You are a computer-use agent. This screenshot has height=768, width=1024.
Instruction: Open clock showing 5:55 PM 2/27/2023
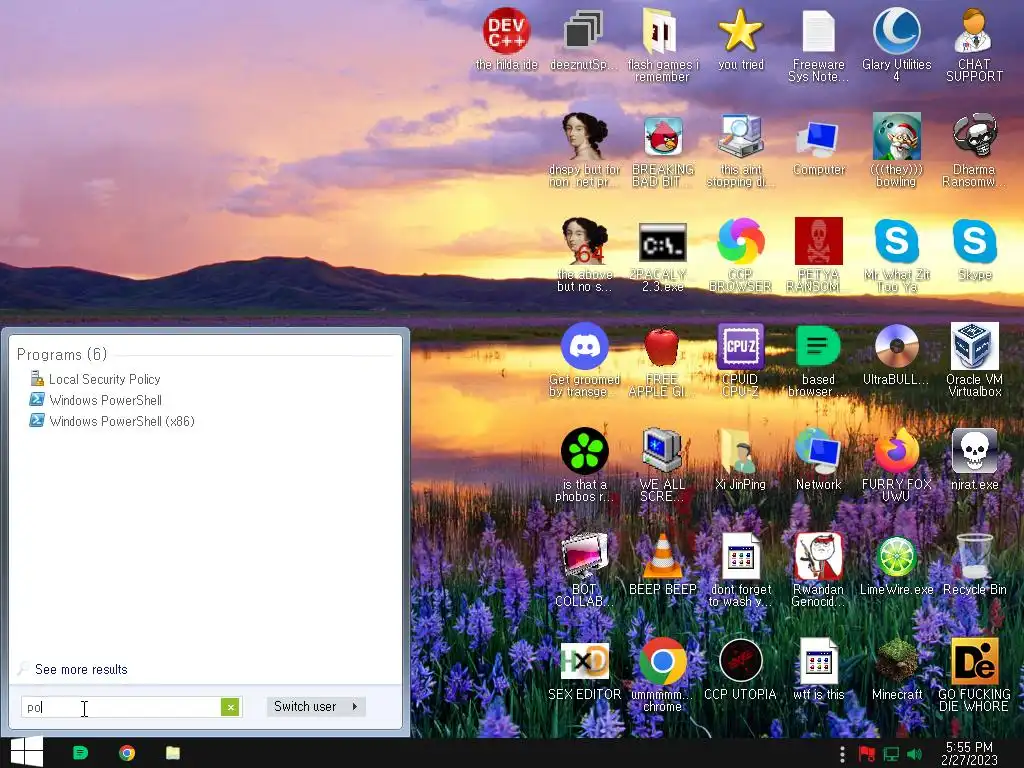point(969,753)
